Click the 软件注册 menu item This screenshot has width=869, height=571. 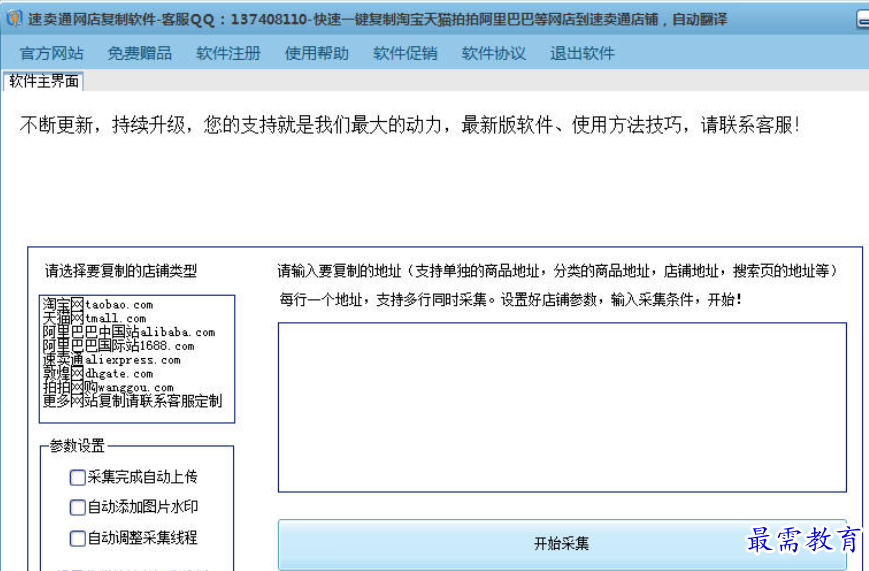(x=228, y=53)
